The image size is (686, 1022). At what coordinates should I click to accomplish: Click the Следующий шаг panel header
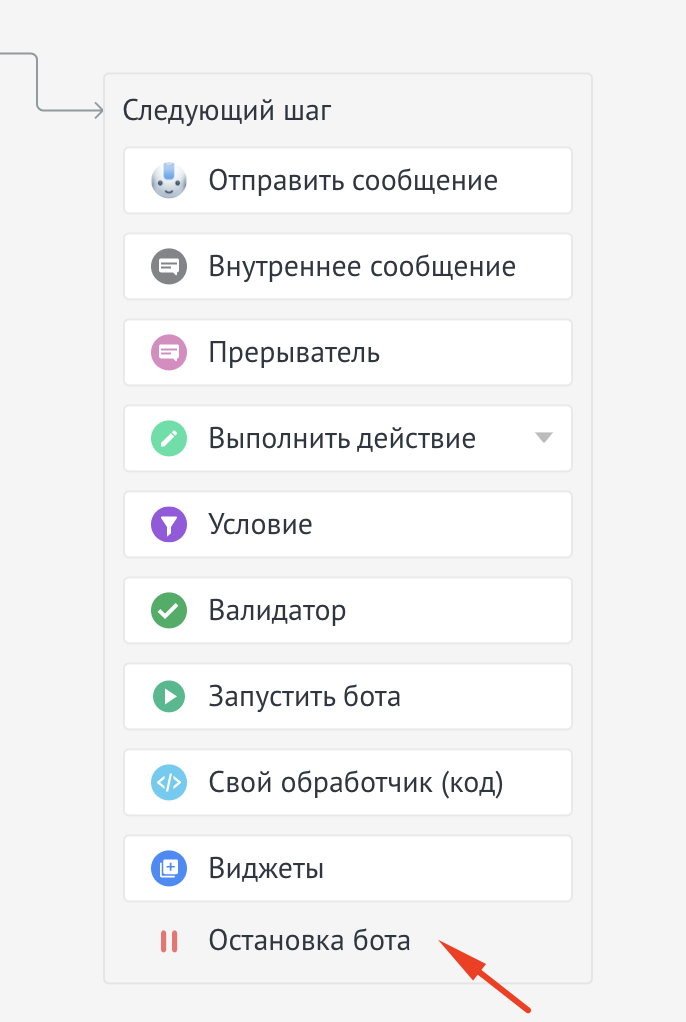click(227, 111)
